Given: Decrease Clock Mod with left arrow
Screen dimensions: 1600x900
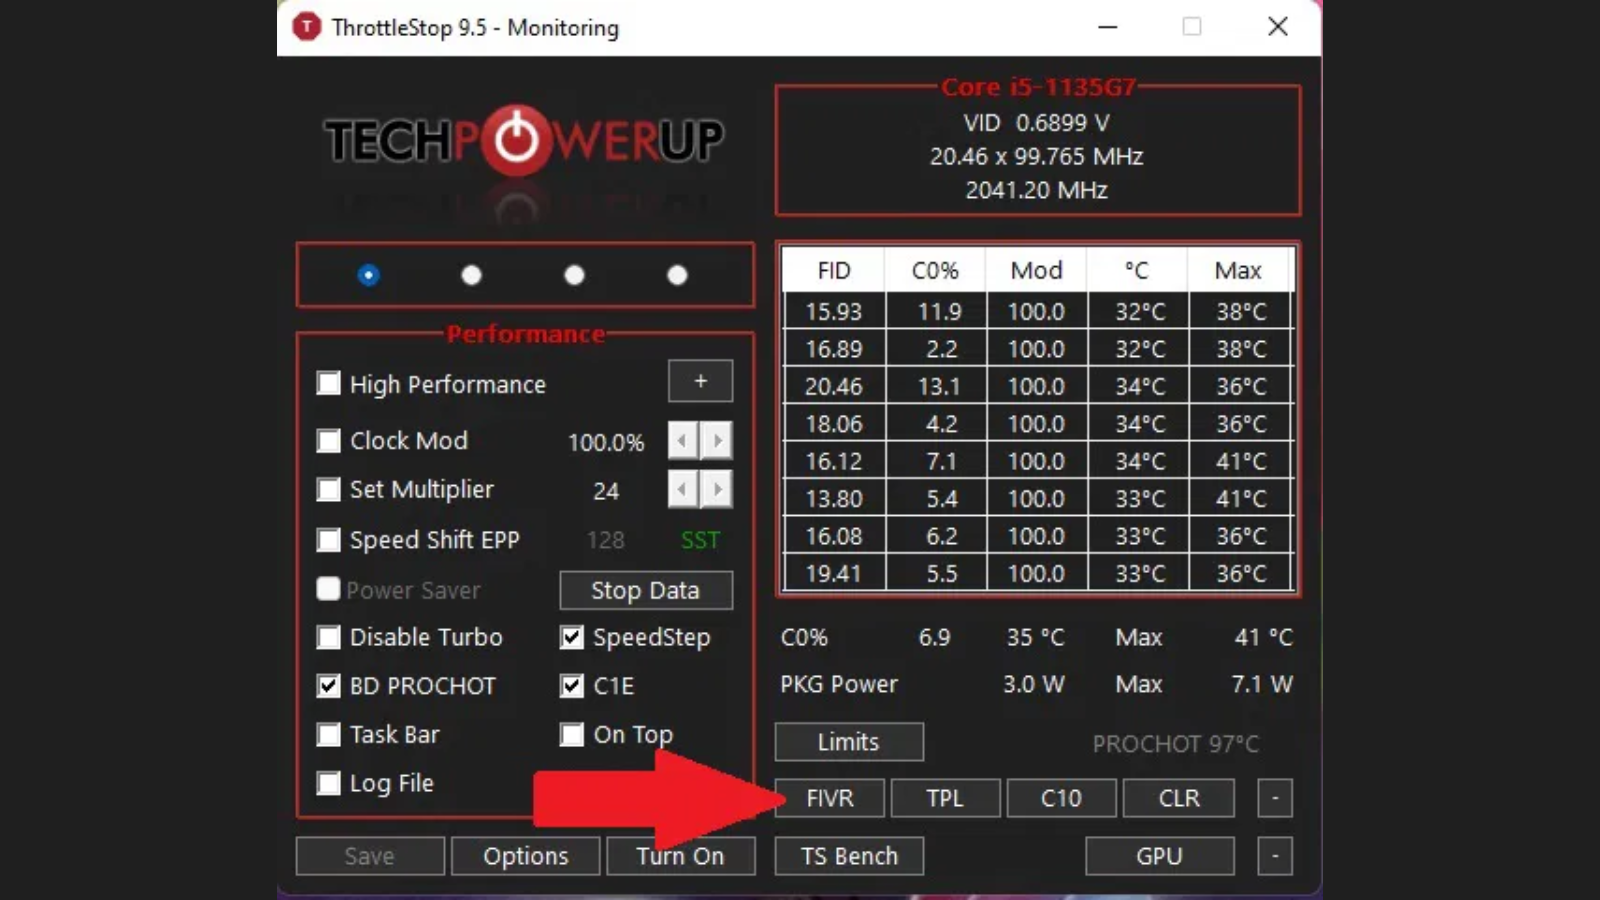Looking at the screenshot, I should click(x=683, y=440).
